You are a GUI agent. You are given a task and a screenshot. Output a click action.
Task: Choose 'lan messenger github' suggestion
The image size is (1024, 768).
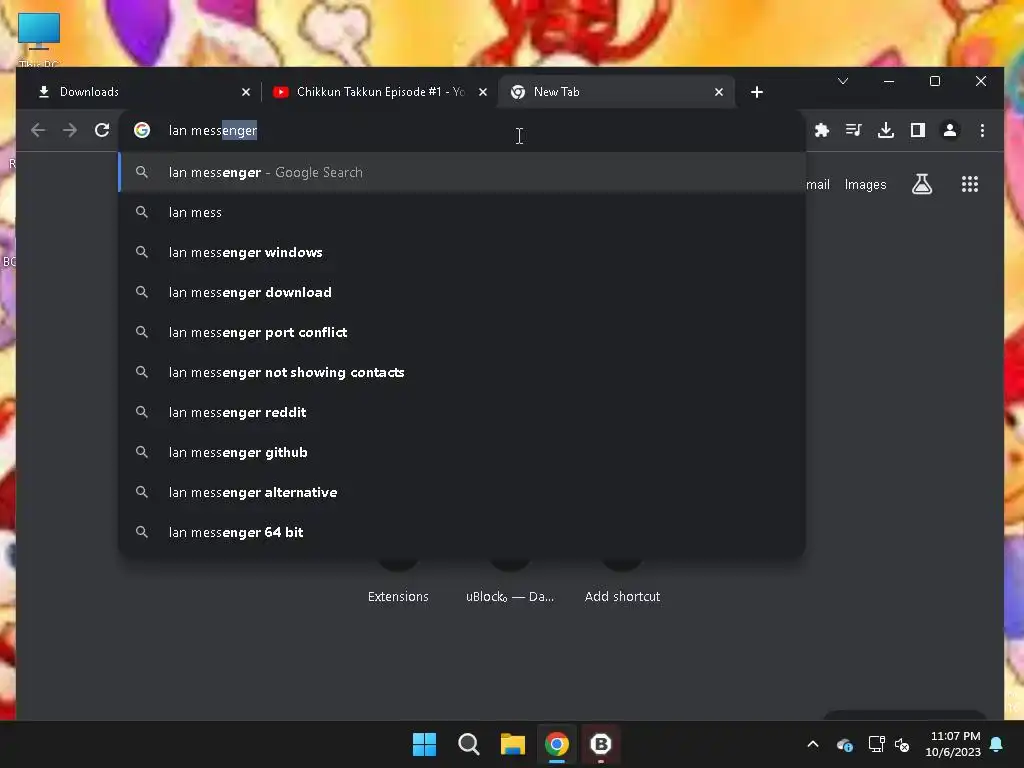[x=462, y=452]
